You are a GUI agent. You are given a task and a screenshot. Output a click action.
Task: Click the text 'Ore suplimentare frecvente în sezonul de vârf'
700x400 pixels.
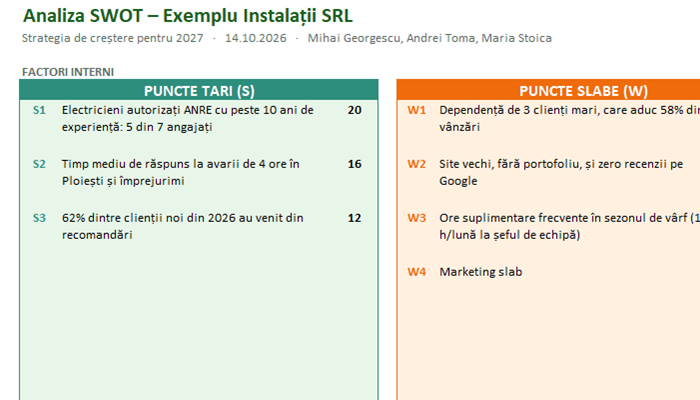coord(563,218)
